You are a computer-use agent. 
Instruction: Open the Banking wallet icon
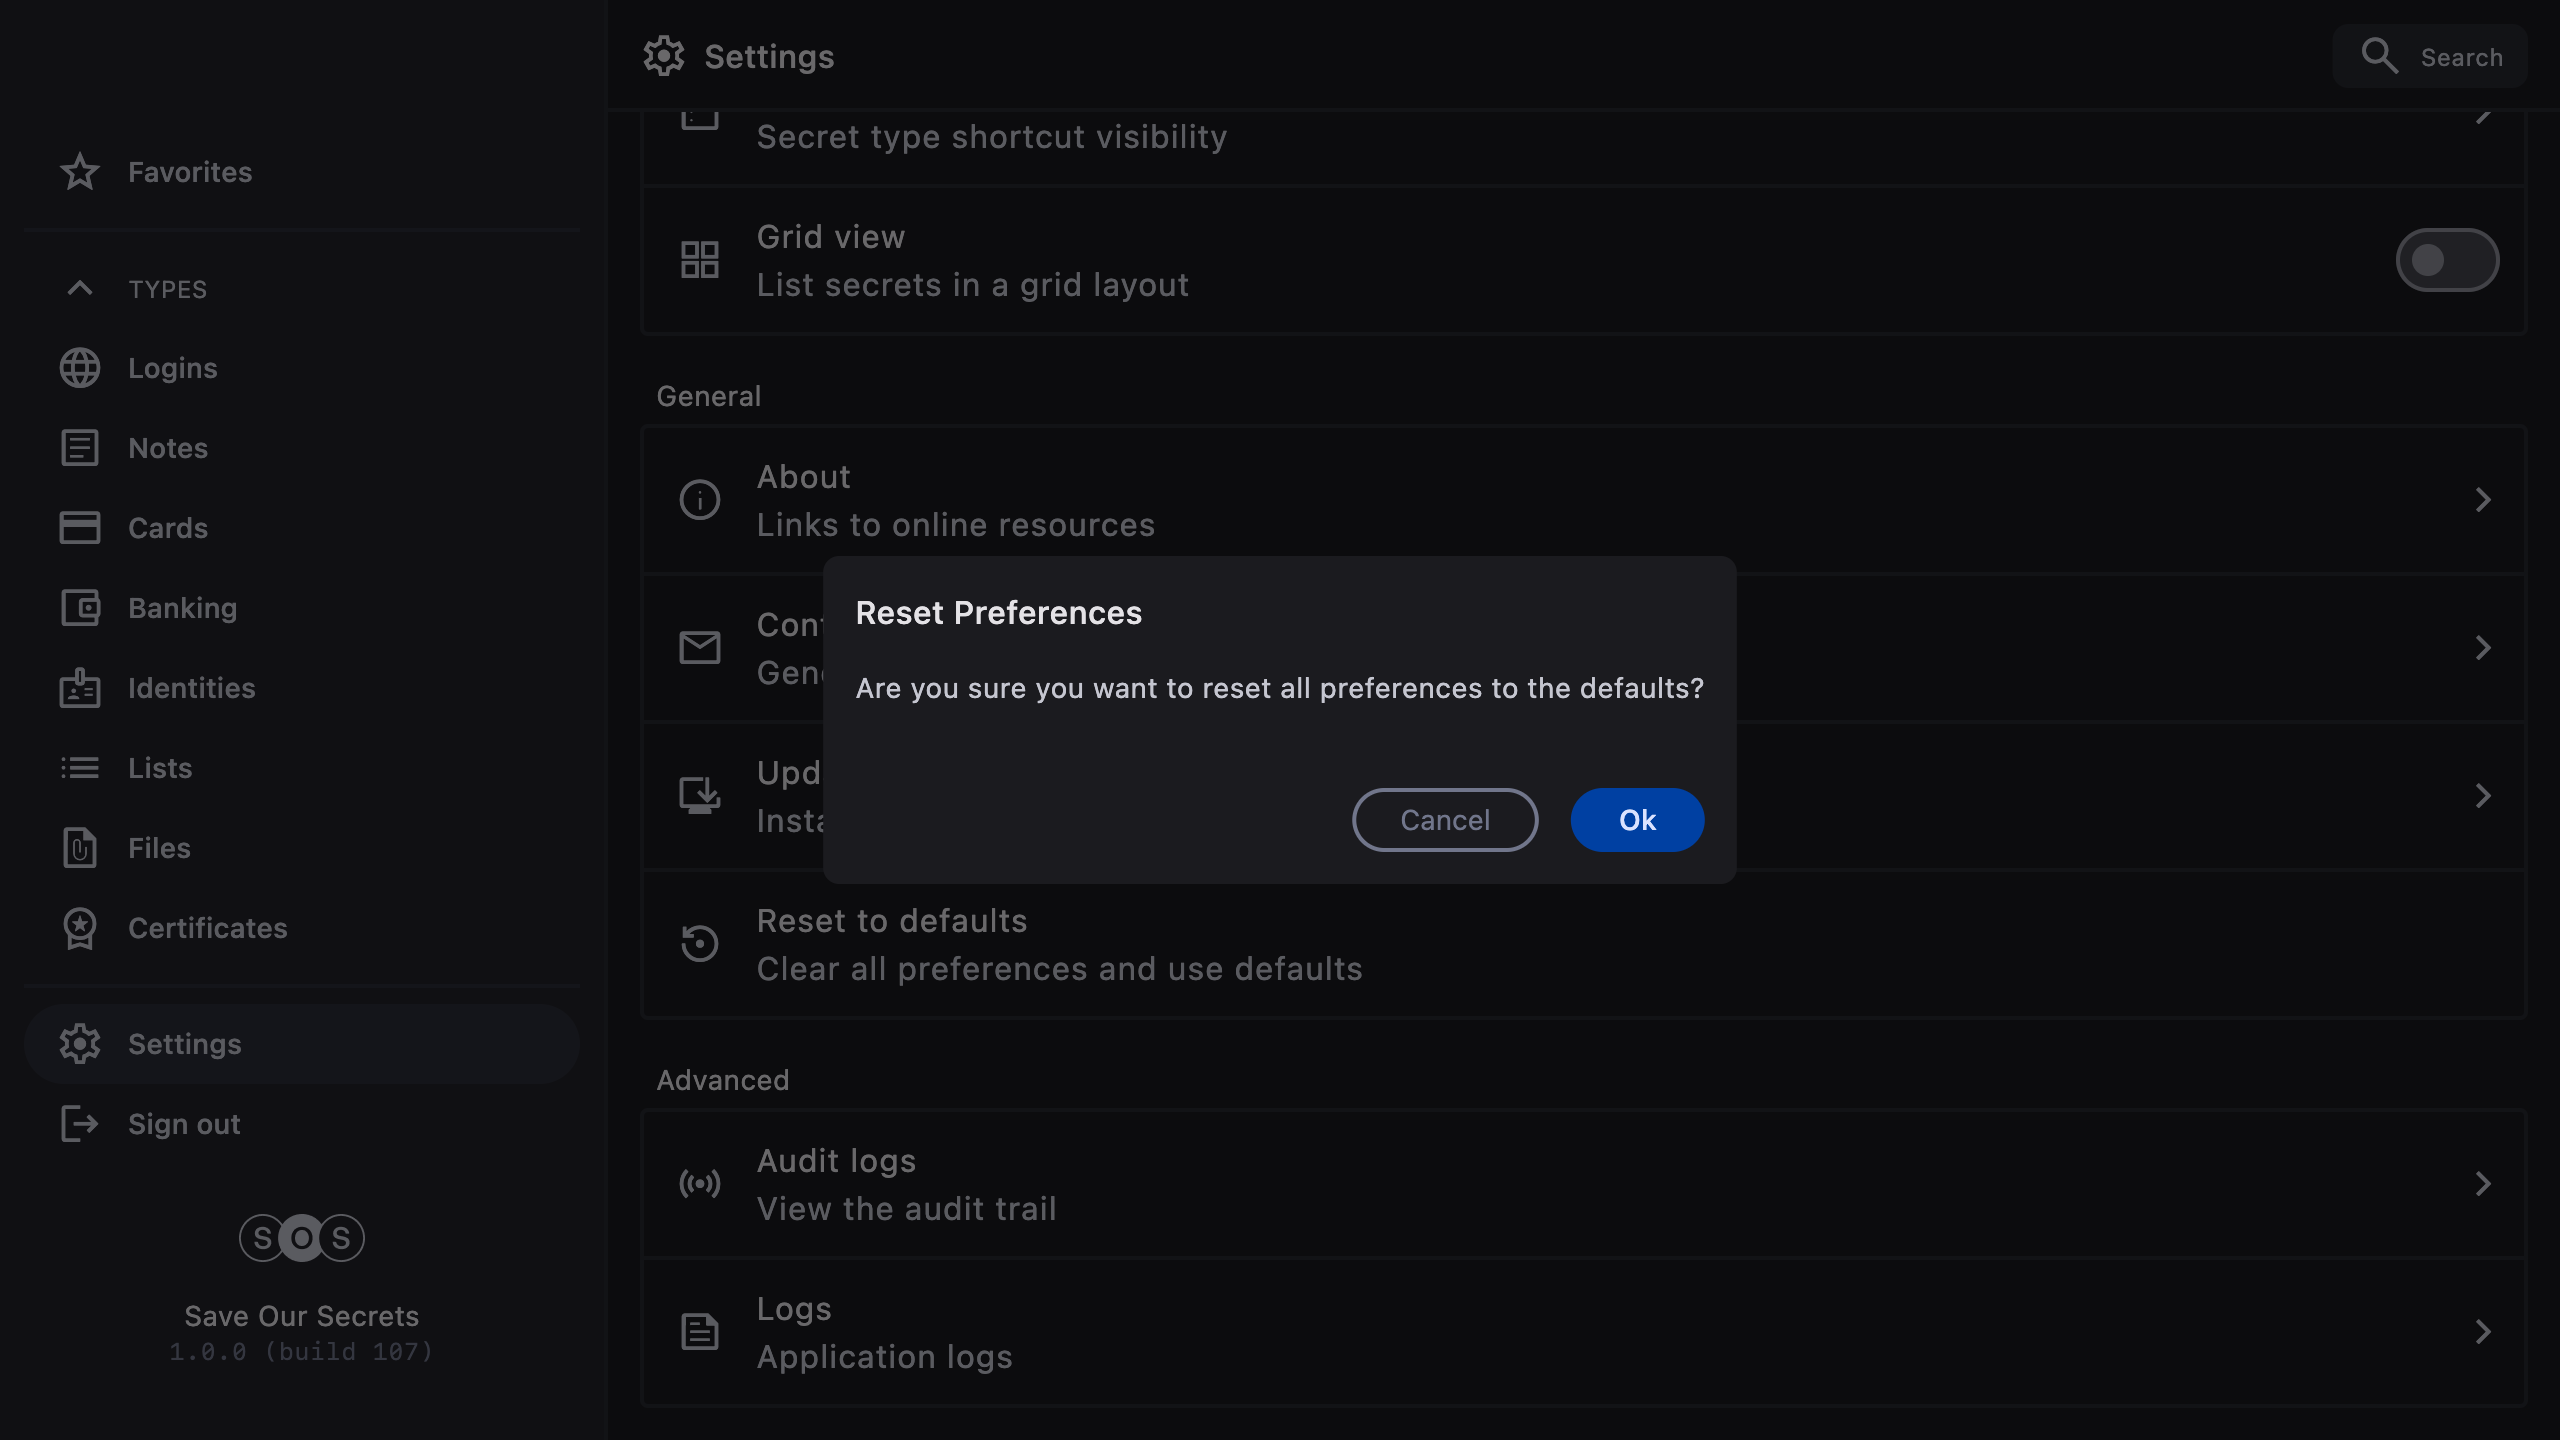pyautogui.click(x=80, y=608)
